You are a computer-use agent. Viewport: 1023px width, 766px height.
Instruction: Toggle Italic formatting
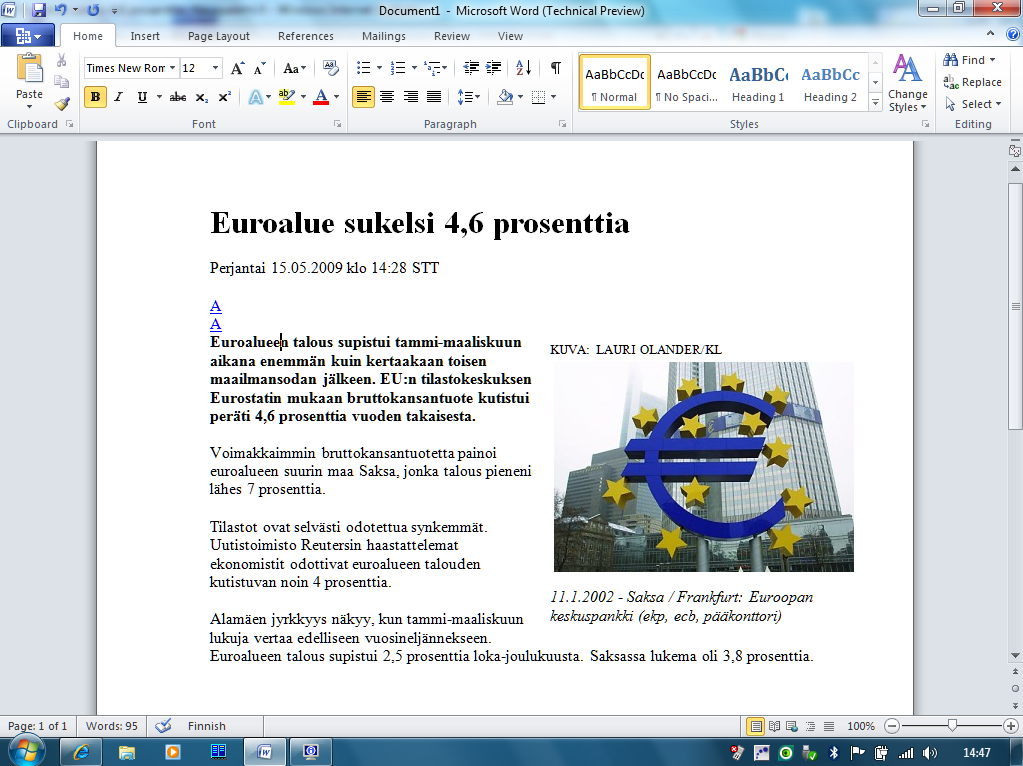(118, 97)
